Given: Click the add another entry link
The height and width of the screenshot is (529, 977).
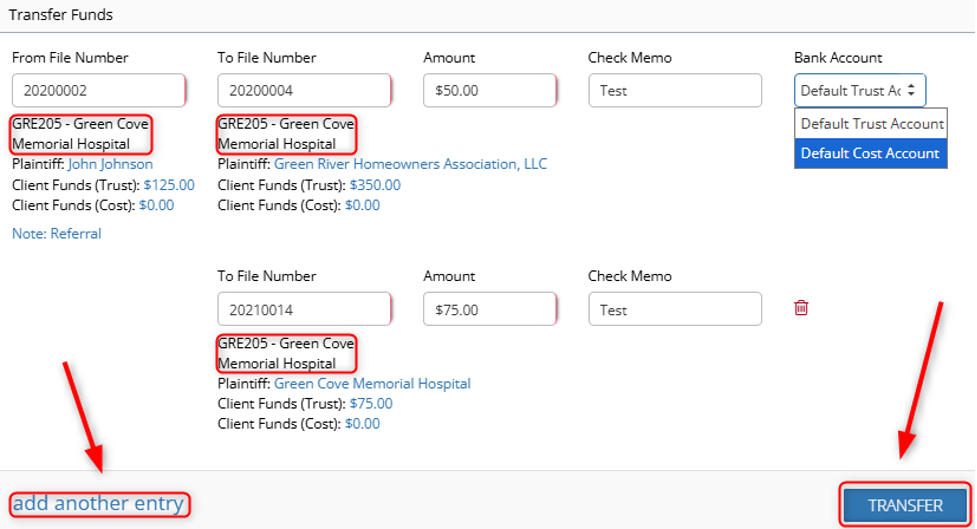Looking at the screenshot, I should (98, 503).
